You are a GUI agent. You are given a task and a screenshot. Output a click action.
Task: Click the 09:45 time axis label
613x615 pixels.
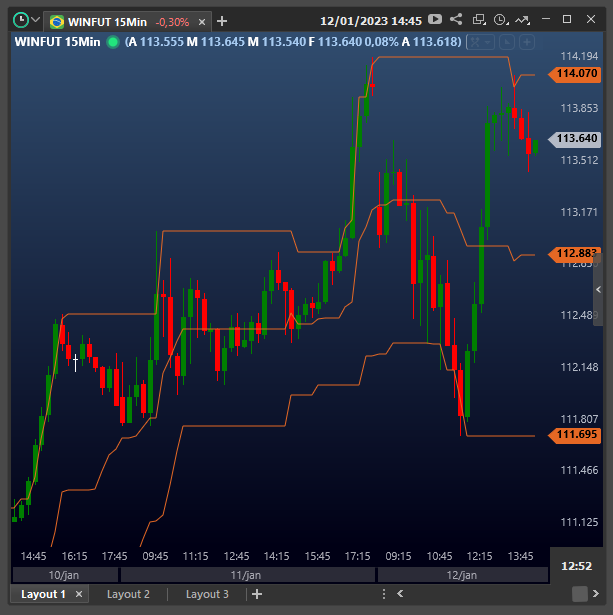tap(155, 556)
